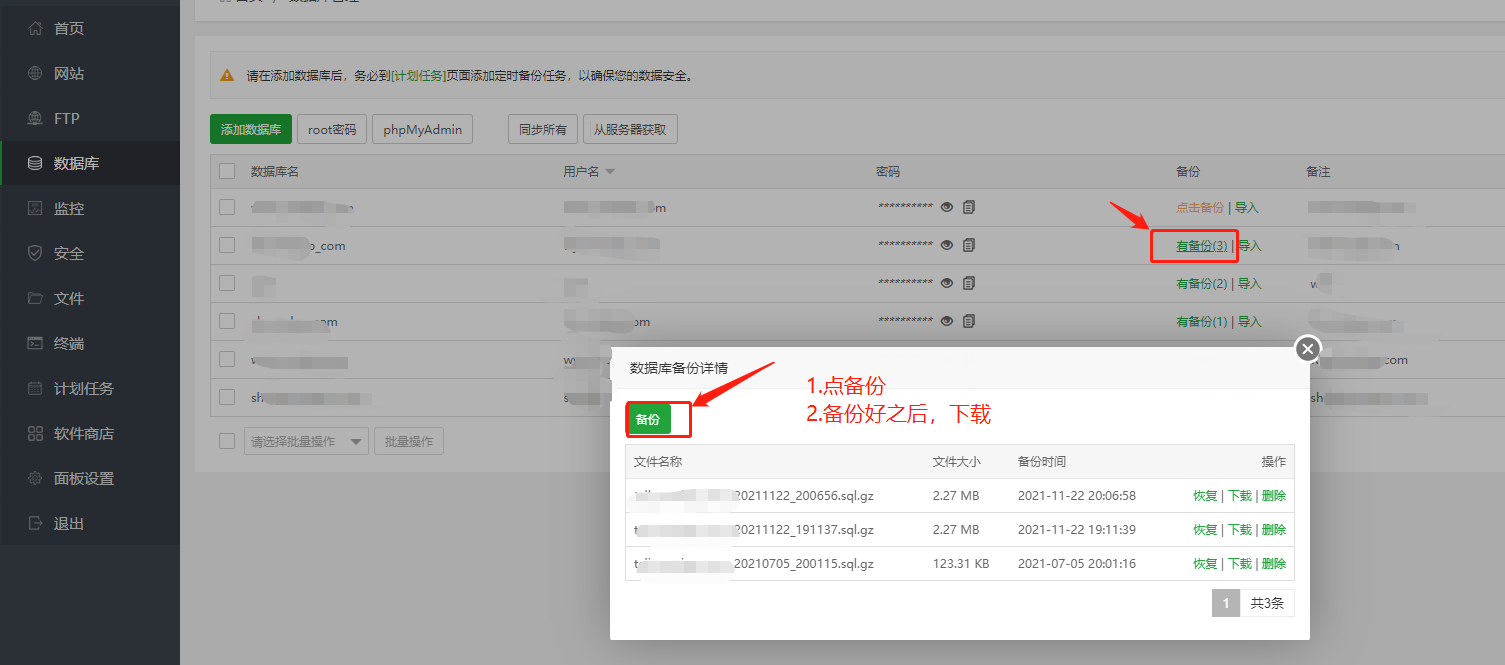Click the 123.31 KB file size

coord(961,564)
